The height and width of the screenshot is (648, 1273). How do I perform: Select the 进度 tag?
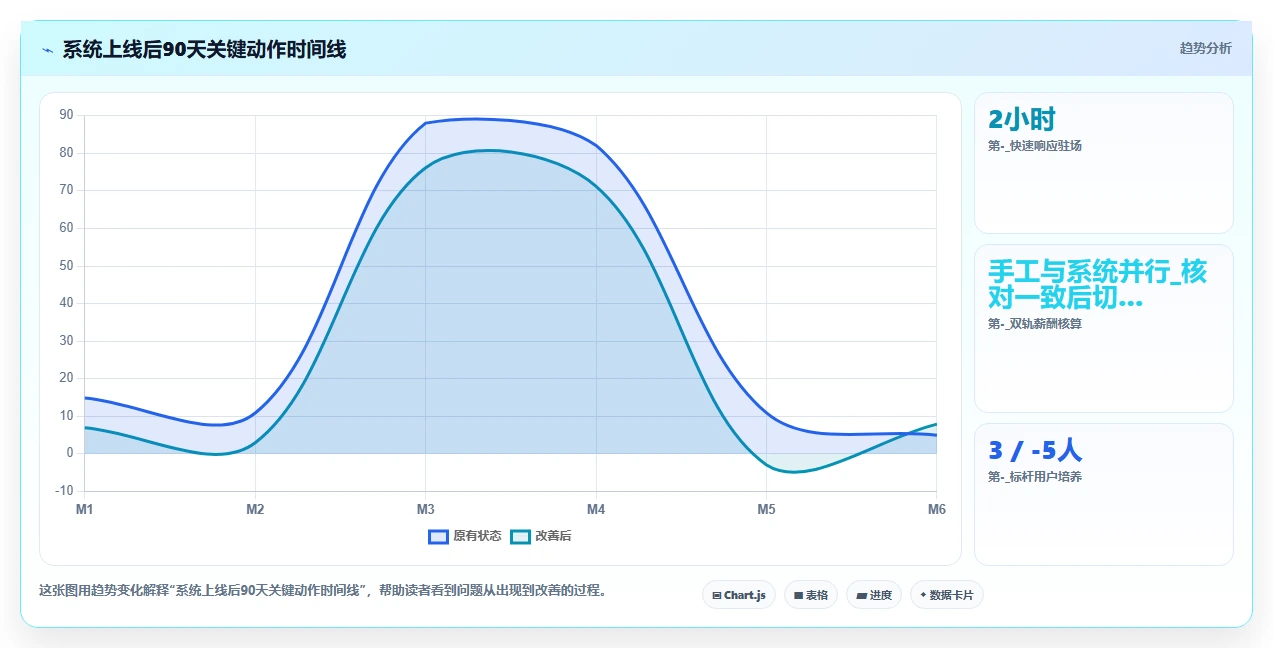coord(874,595)
